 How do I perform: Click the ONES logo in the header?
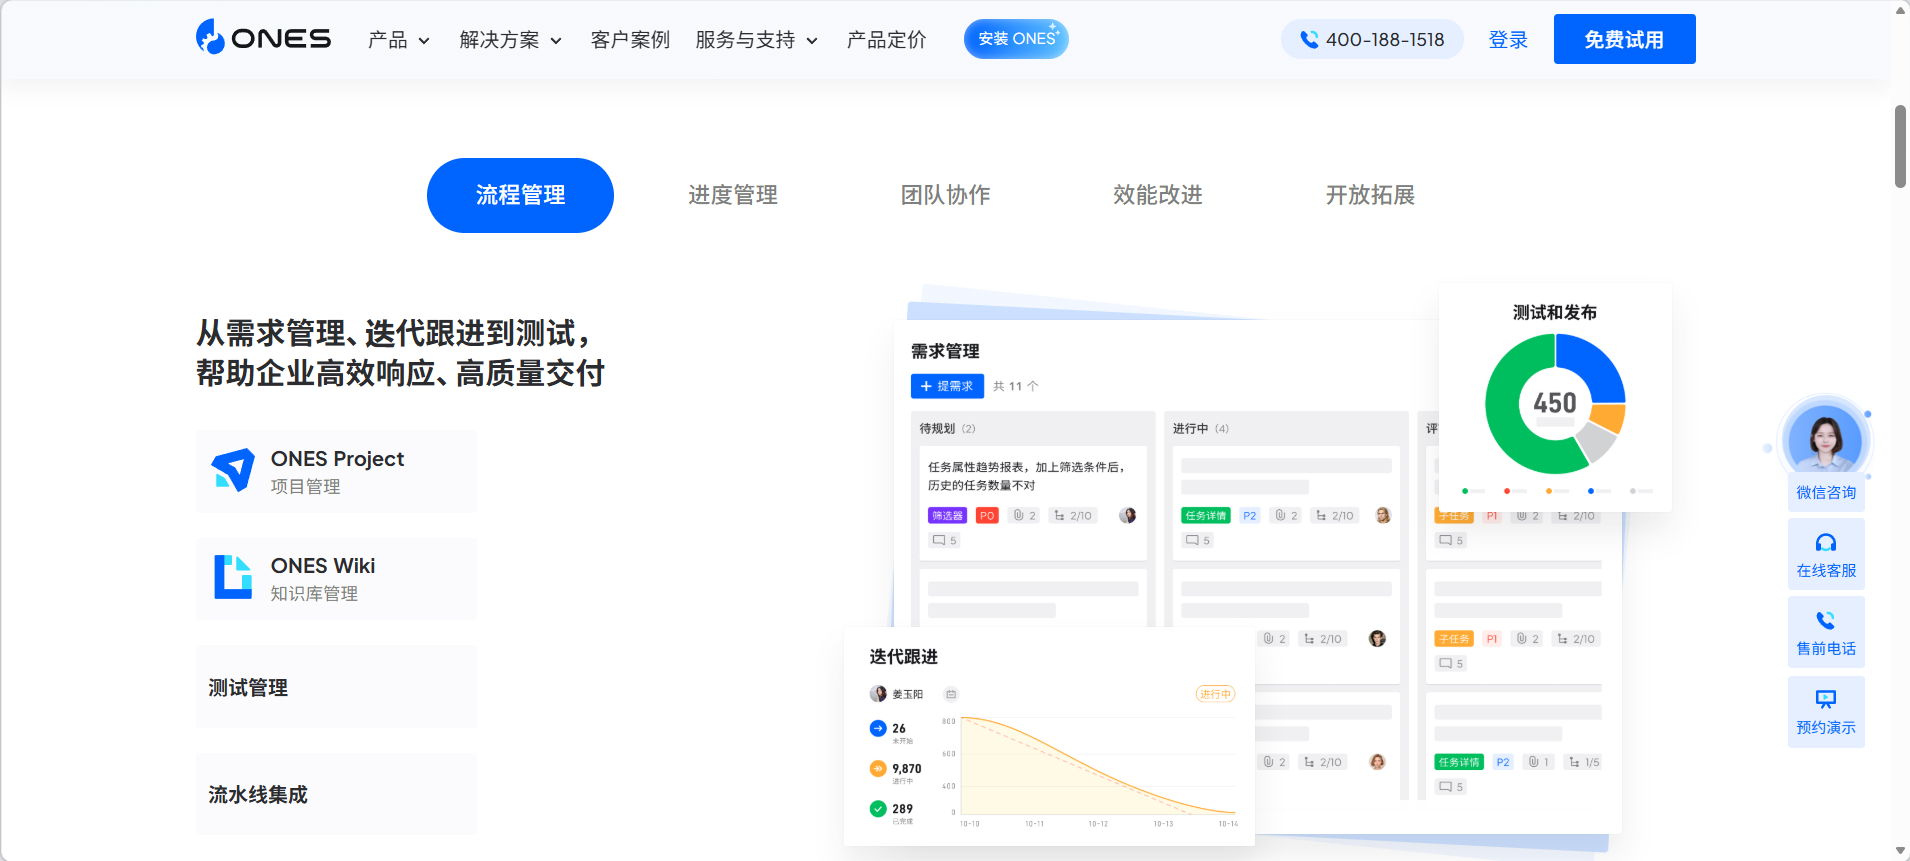263,38
